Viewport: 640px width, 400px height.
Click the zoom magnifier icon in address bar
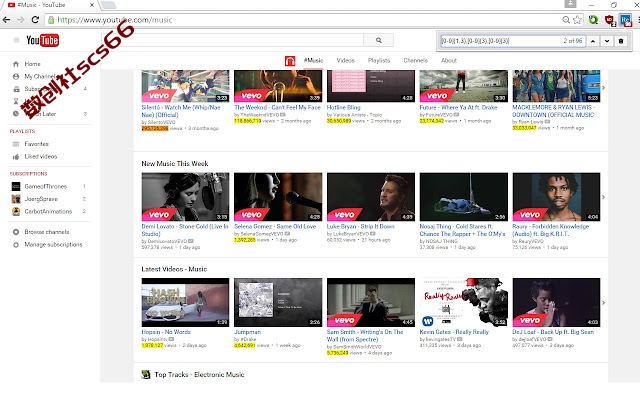coord(566,20)
